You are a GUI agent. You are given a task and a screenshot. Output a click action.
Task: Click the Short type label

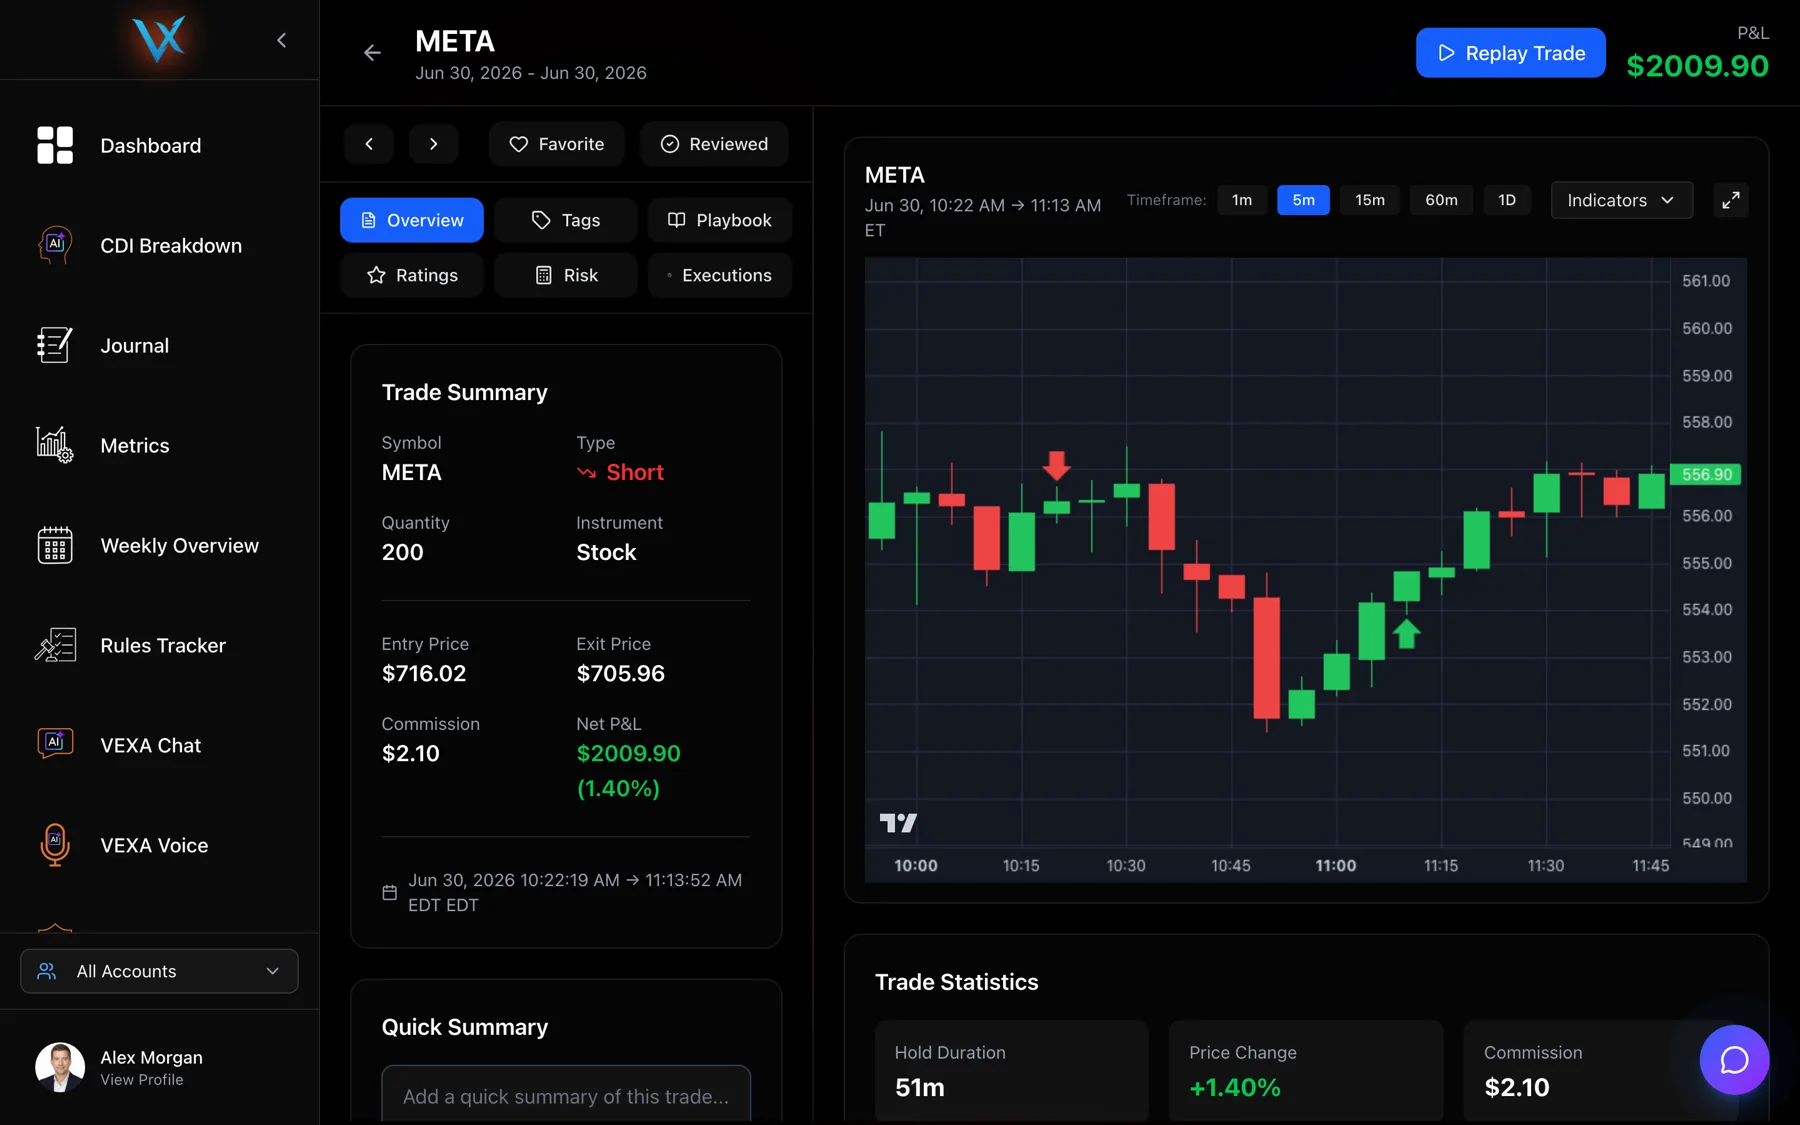(620, 472)
